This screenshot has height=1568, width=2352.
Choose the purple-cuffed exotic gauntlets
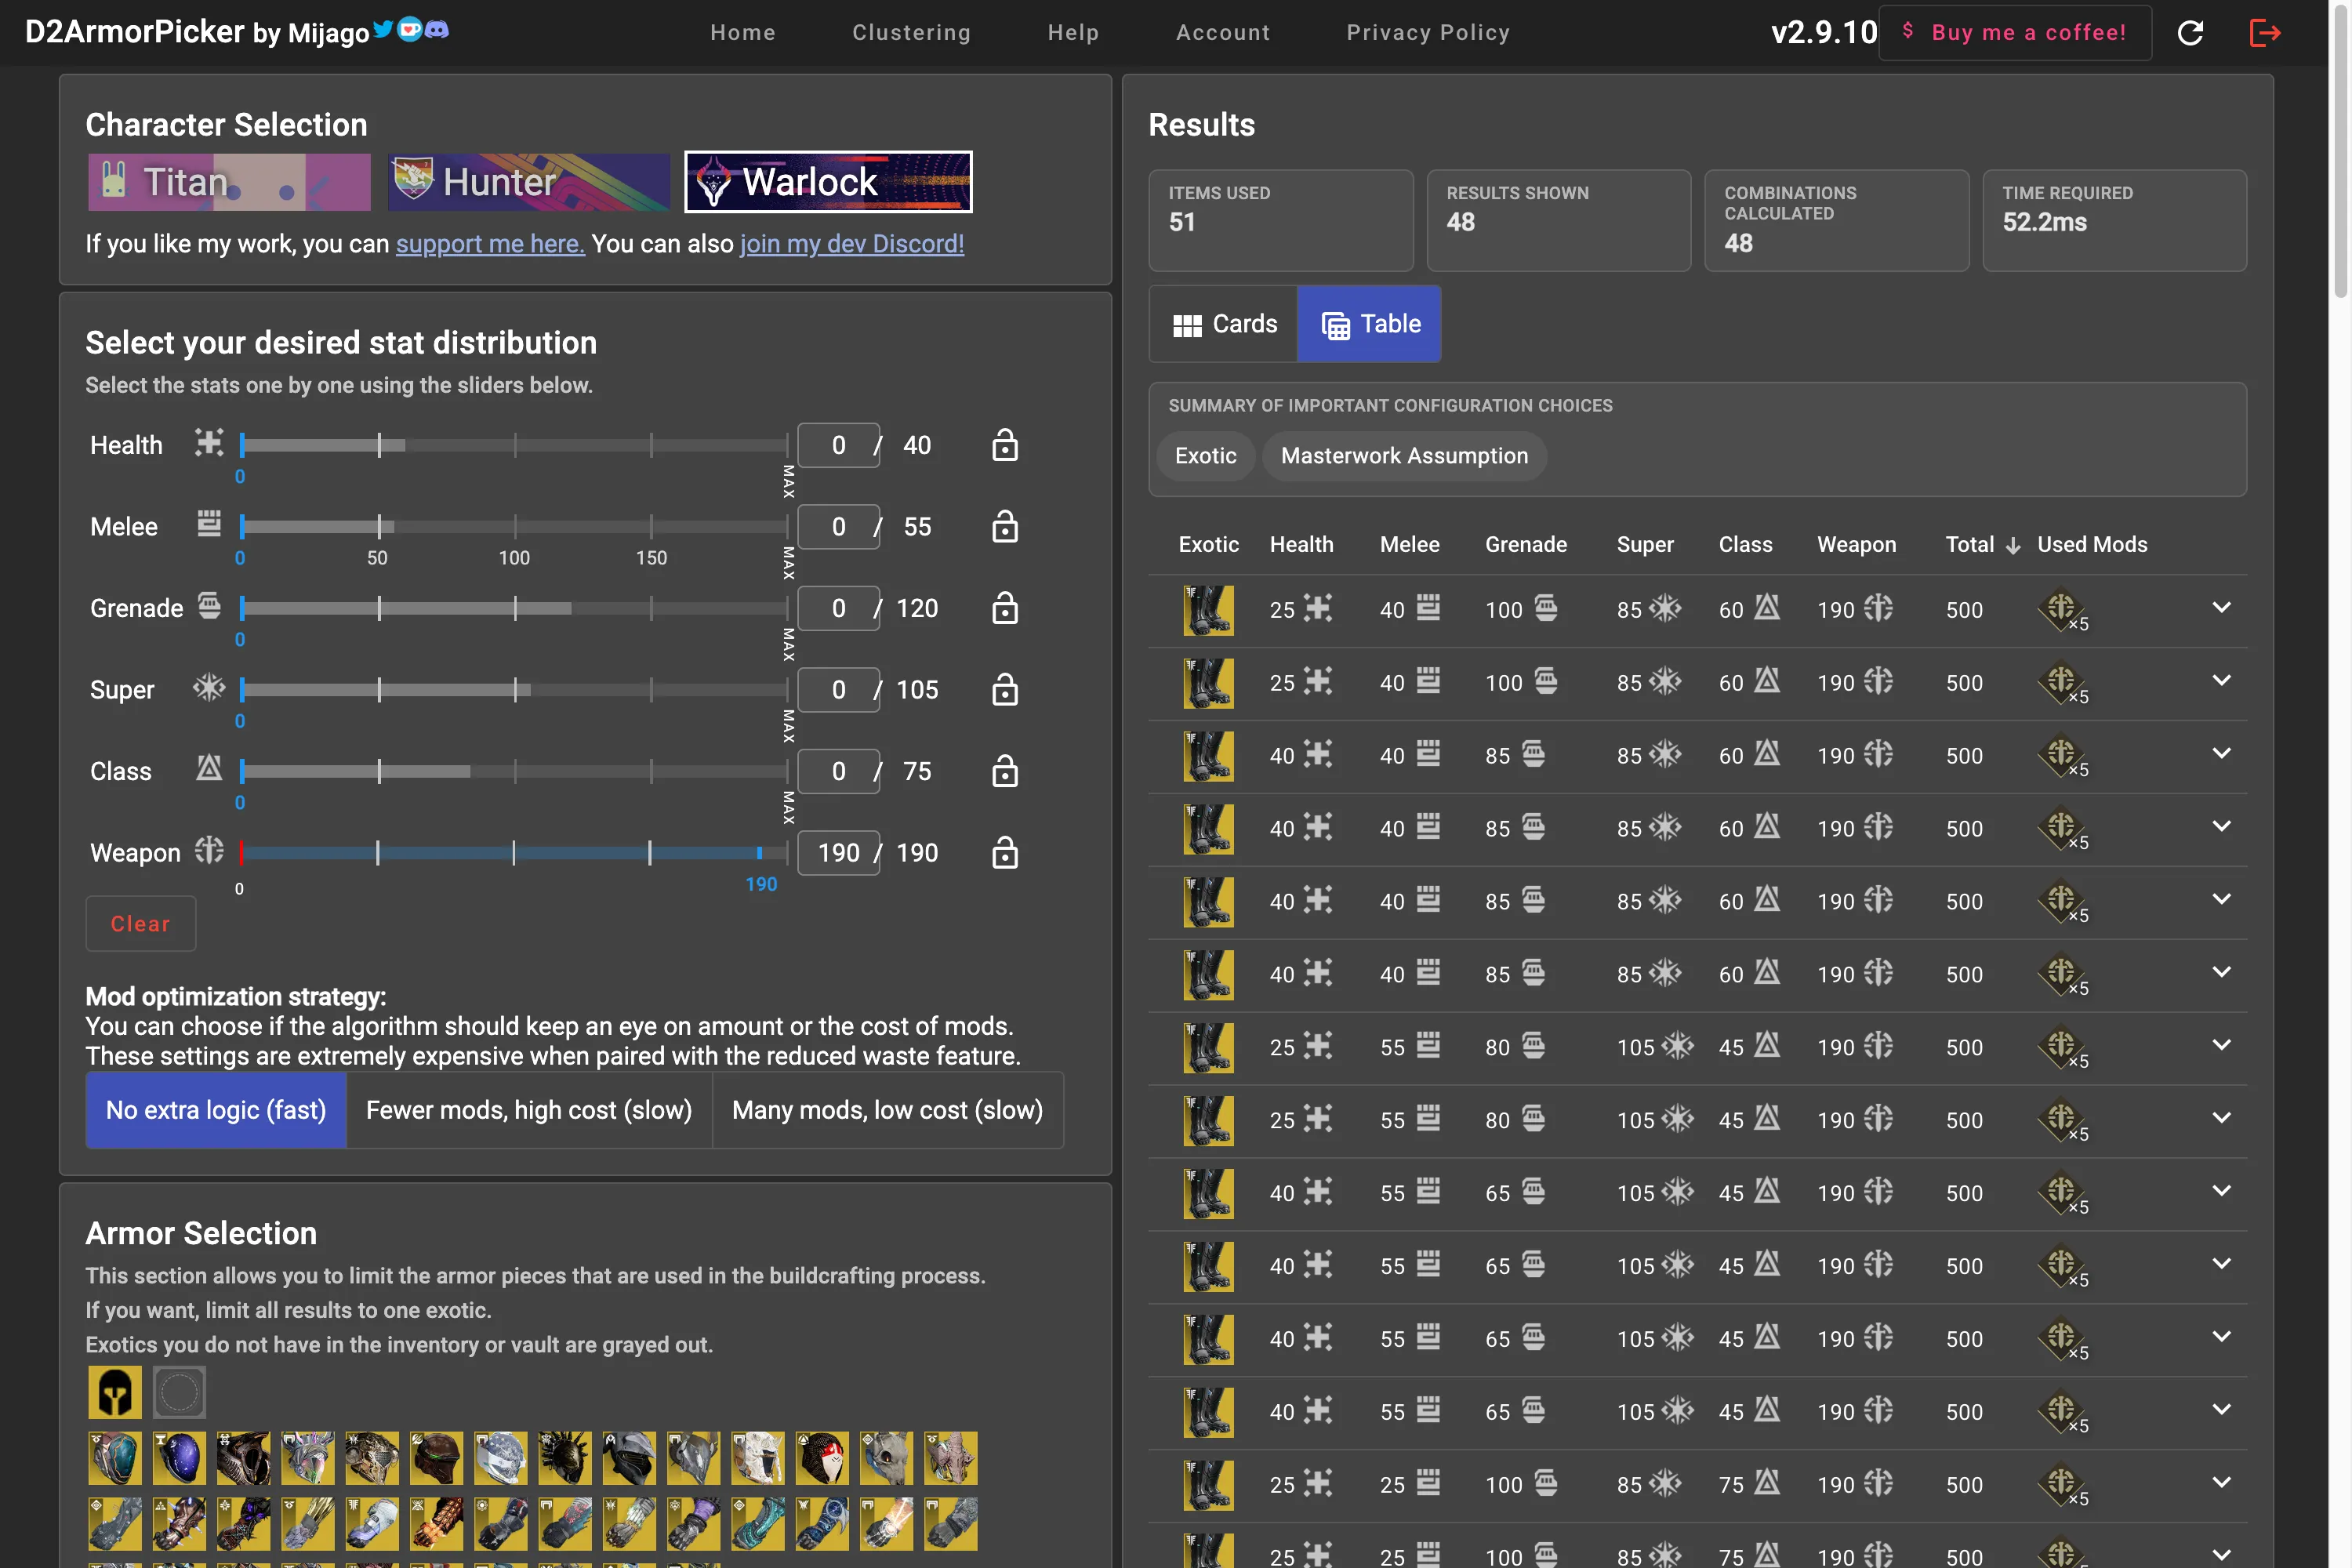point(693,1523)
